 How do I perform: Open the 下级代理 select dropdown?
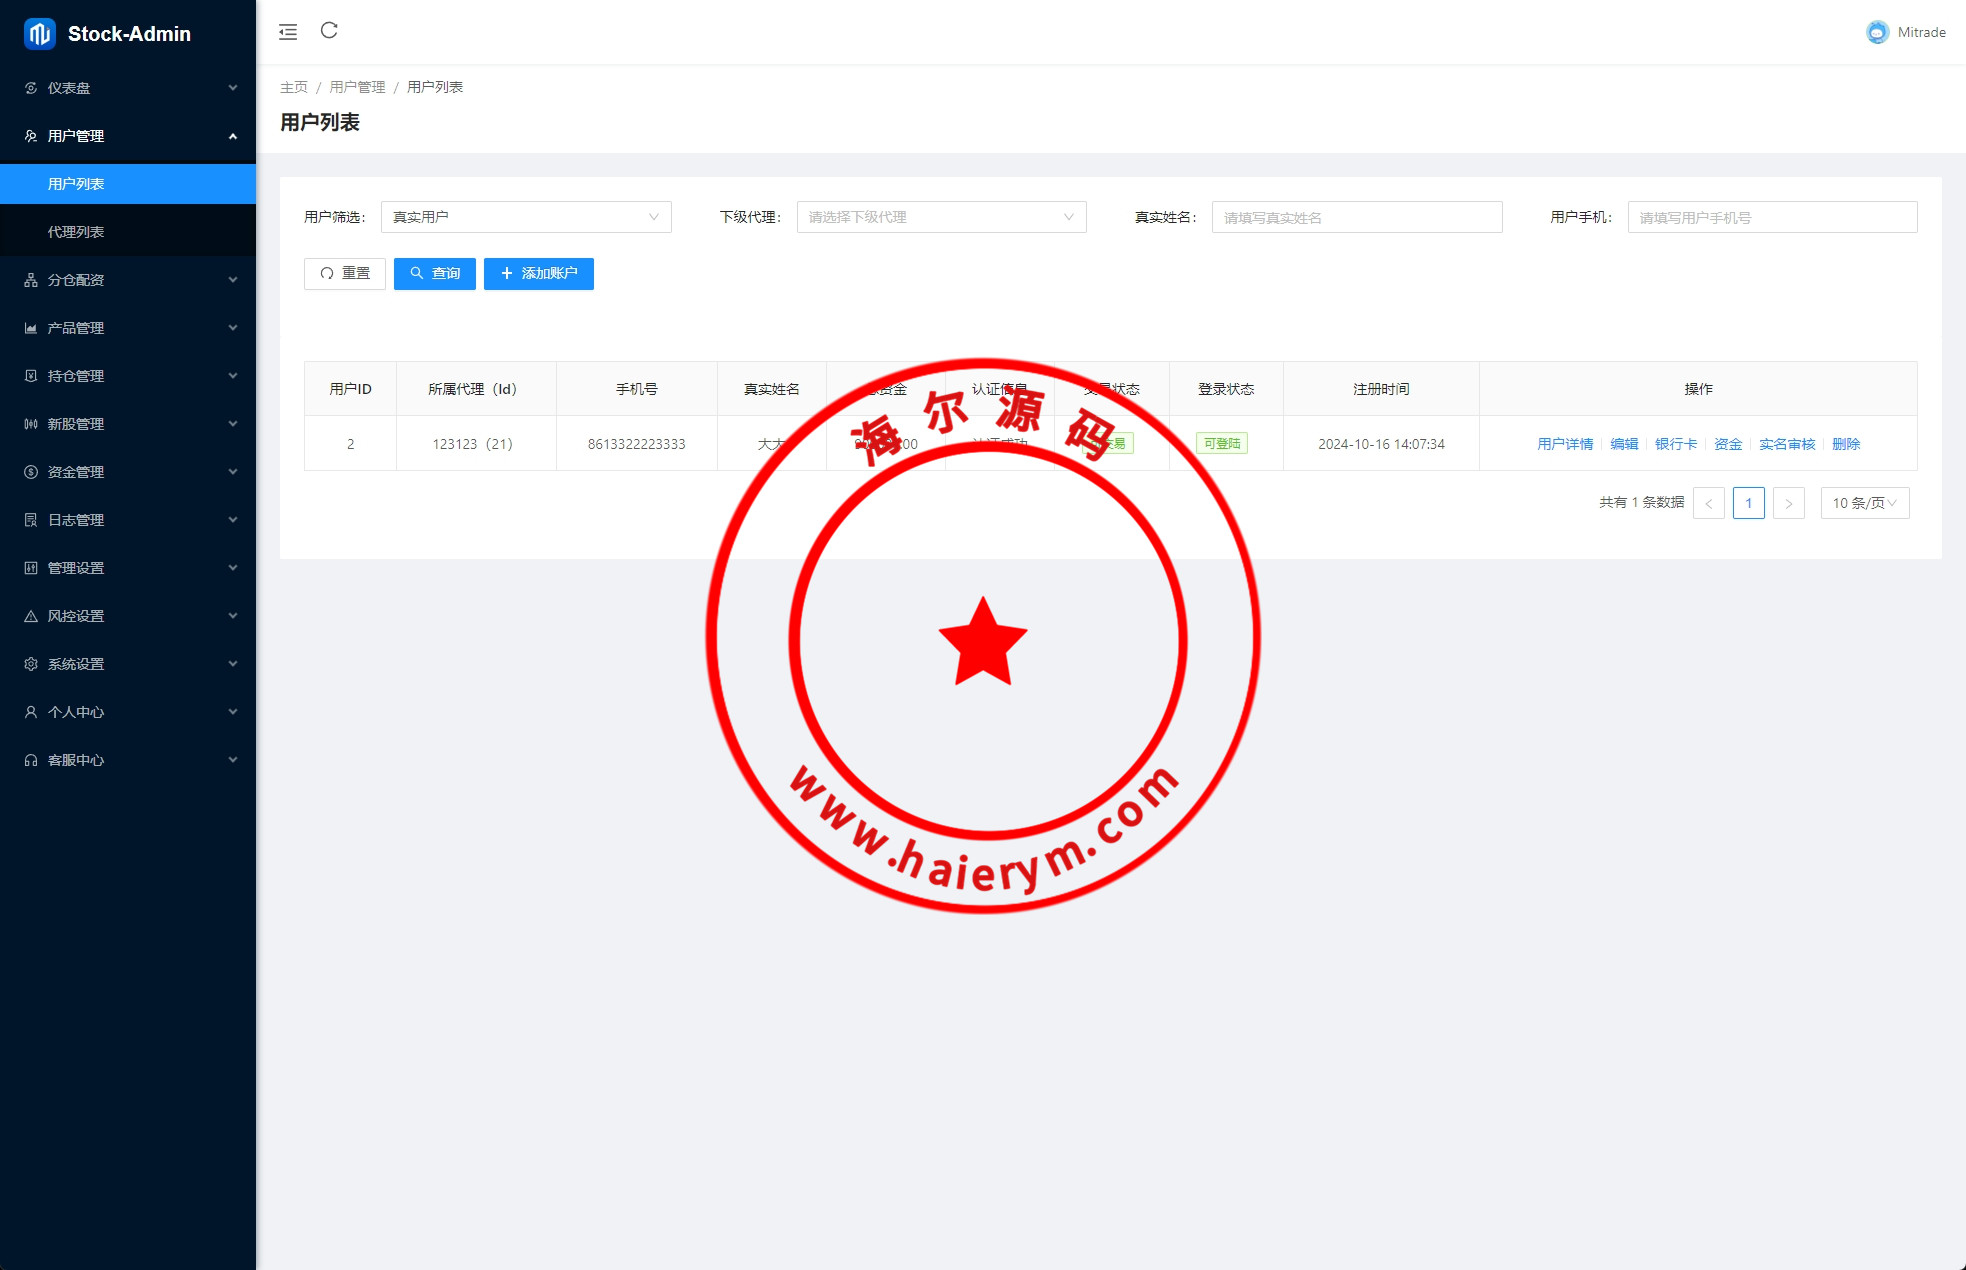click(941, 217)
